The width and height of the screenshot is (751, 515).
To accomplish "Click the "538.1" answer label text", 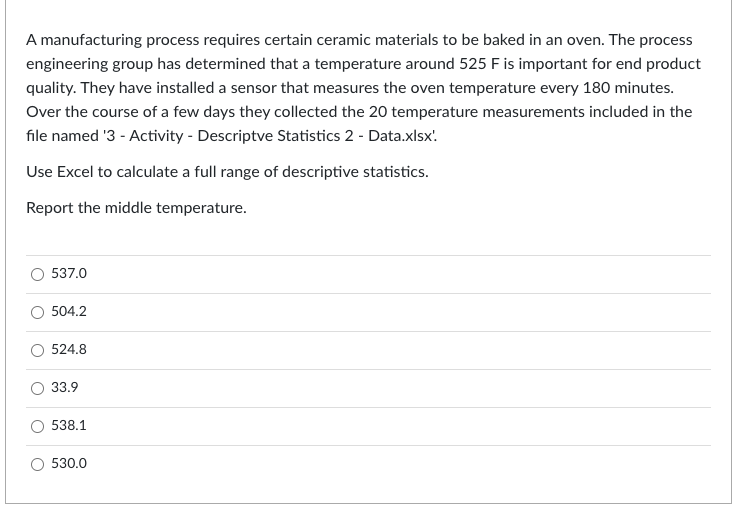I will pos(69,426).
